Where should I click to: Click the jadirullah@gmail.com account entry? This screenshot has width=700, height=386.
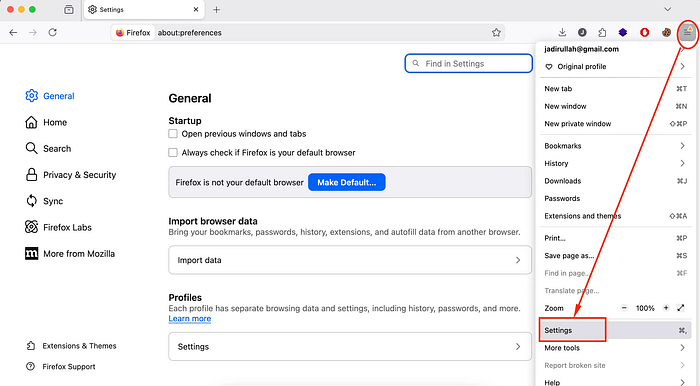coord(616,49)
